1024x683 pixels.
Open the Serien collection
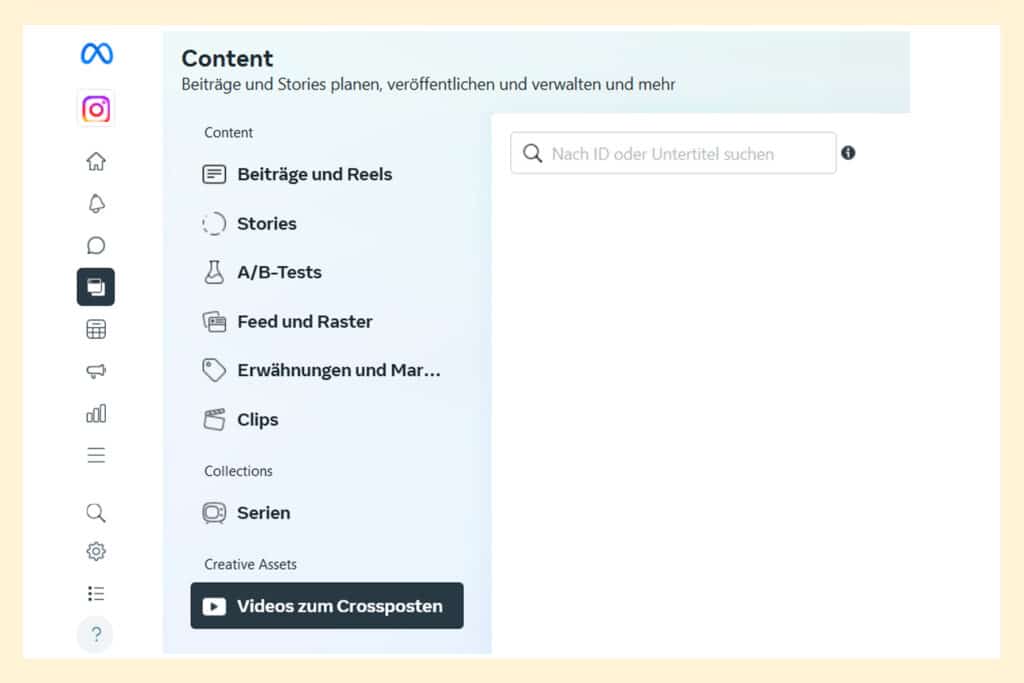pyautogui.click(x=264, y=512)
